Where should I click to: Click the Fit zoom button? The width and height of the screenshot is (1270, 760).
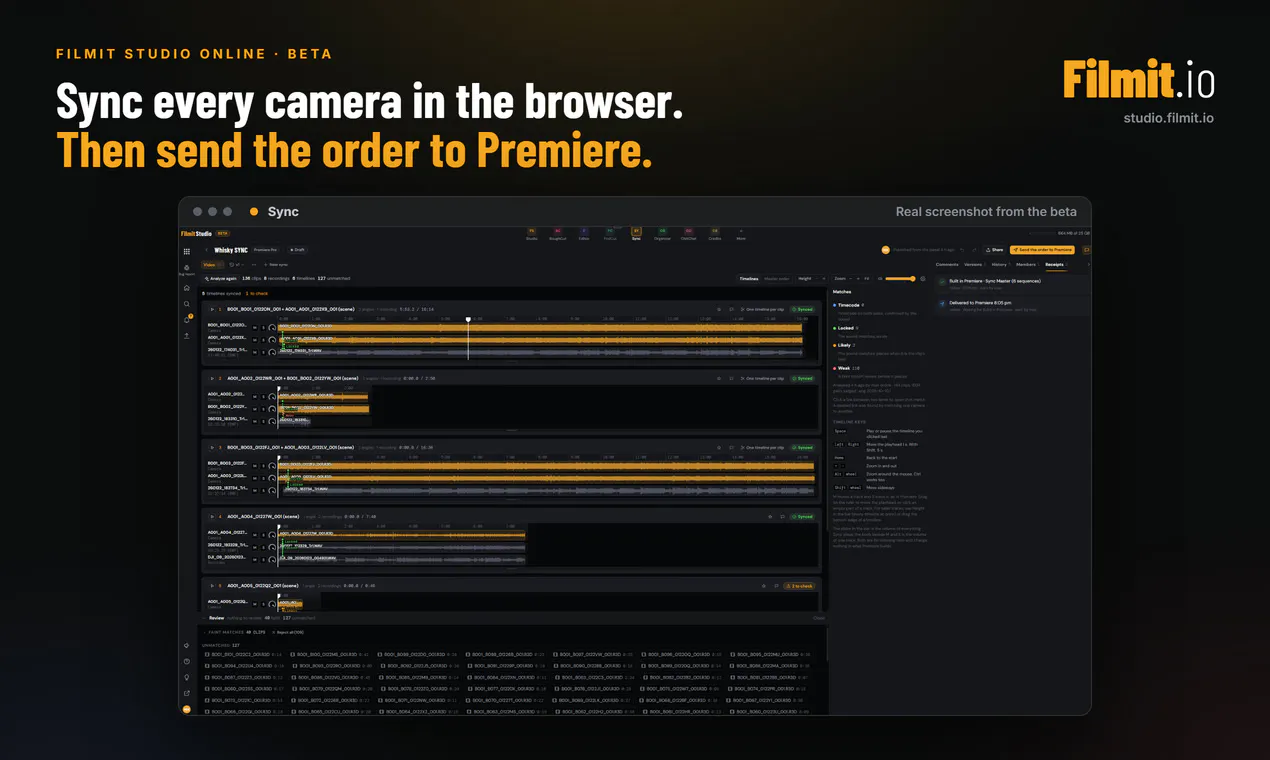(866, 279)
